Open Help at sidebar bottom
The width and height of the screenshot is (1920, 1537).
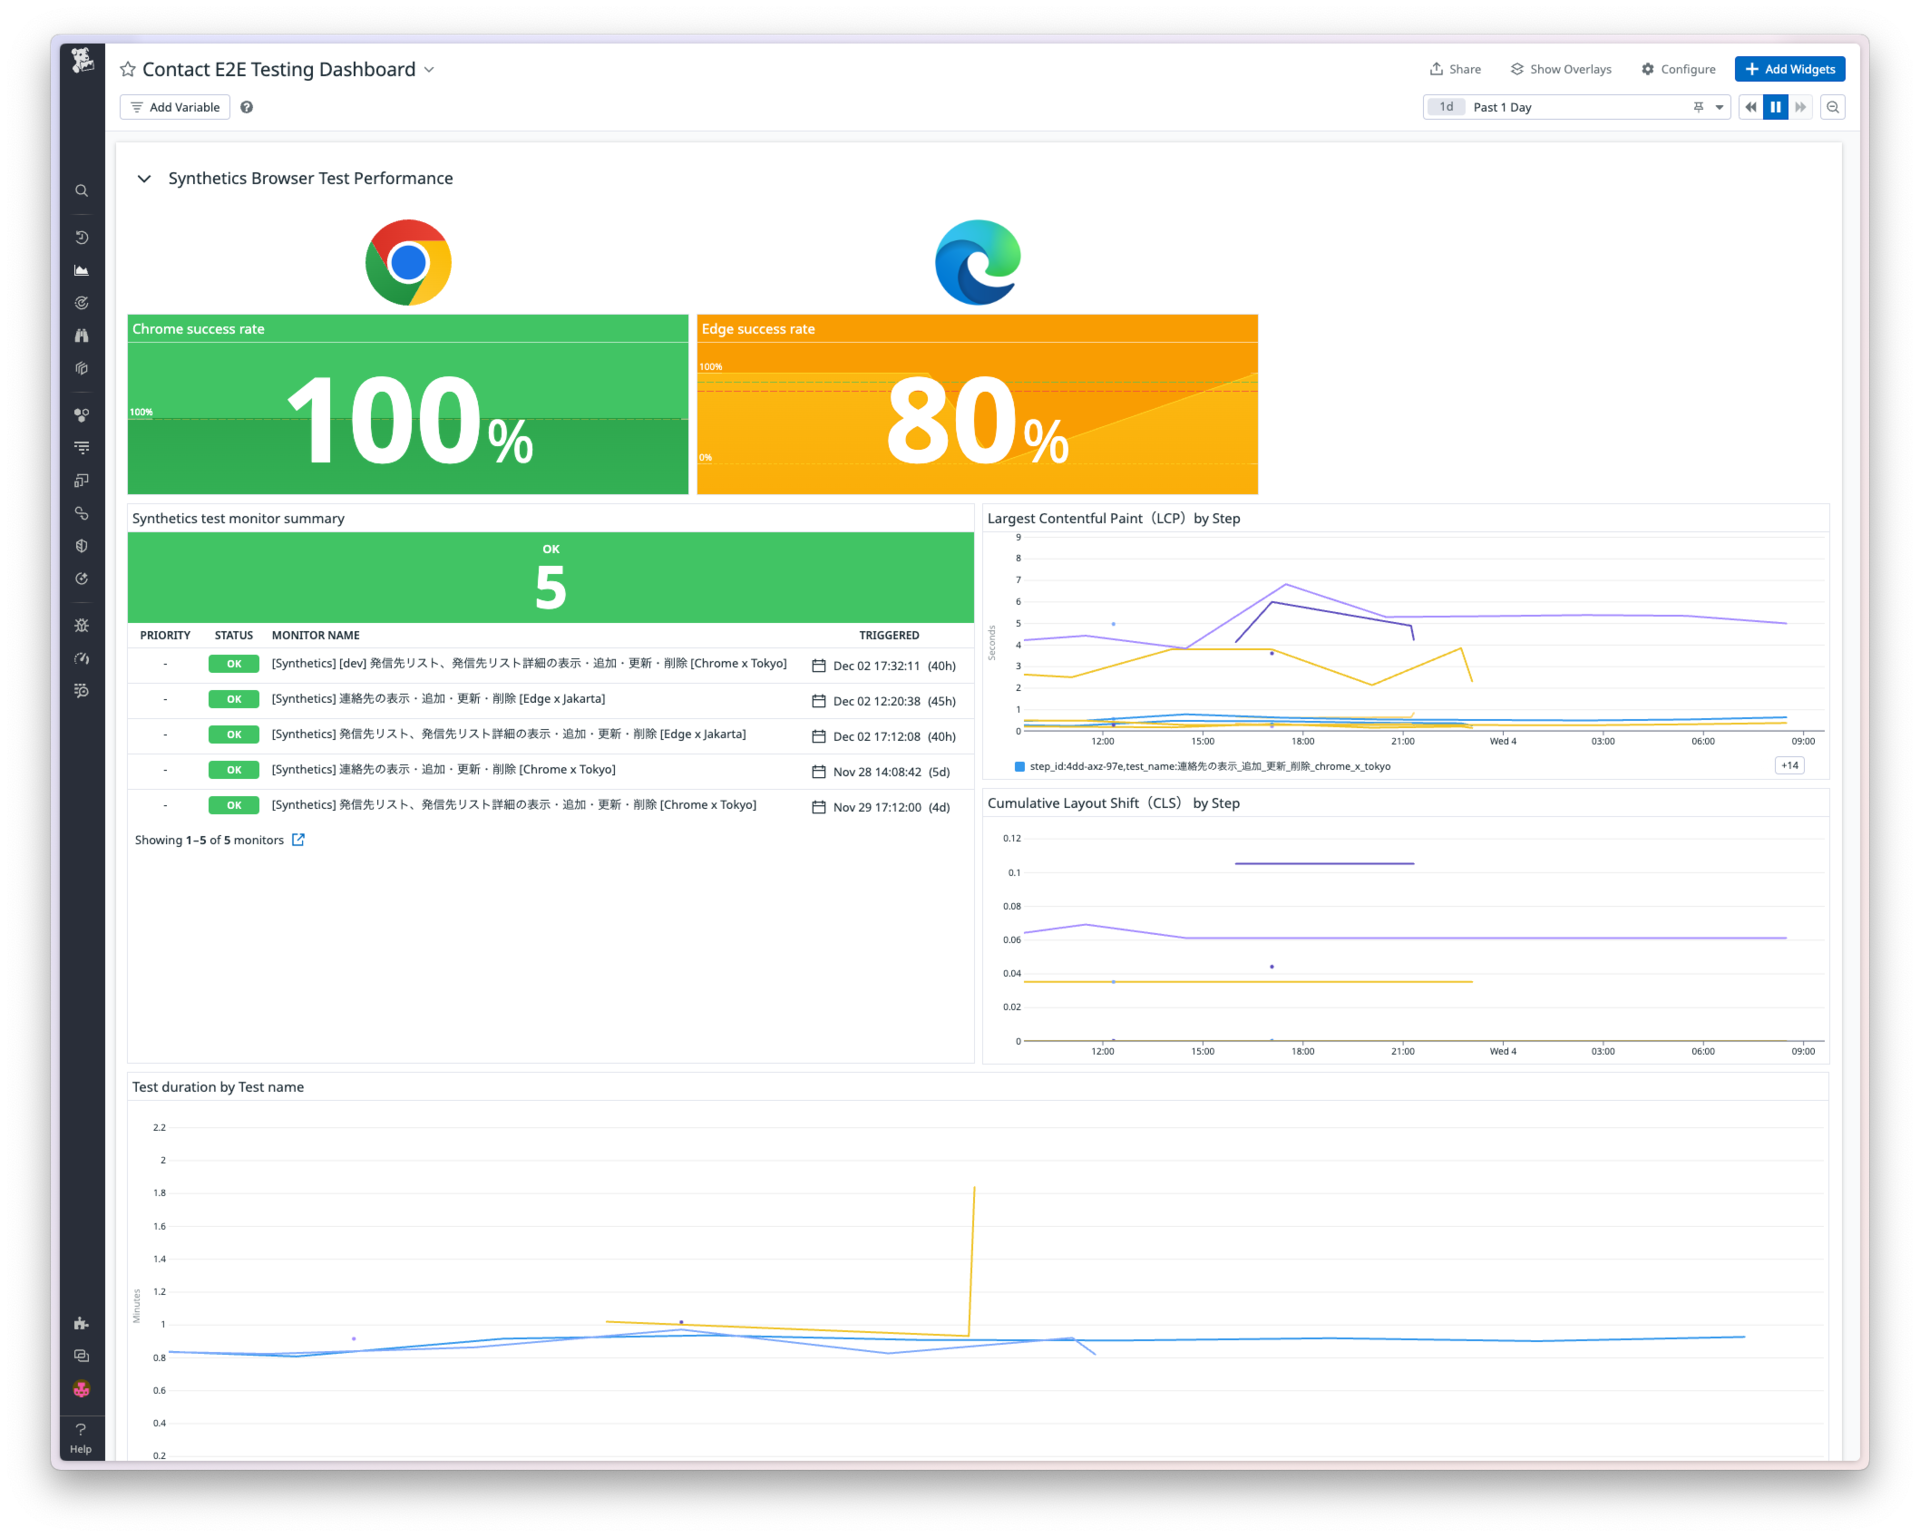click(81, 1438)
